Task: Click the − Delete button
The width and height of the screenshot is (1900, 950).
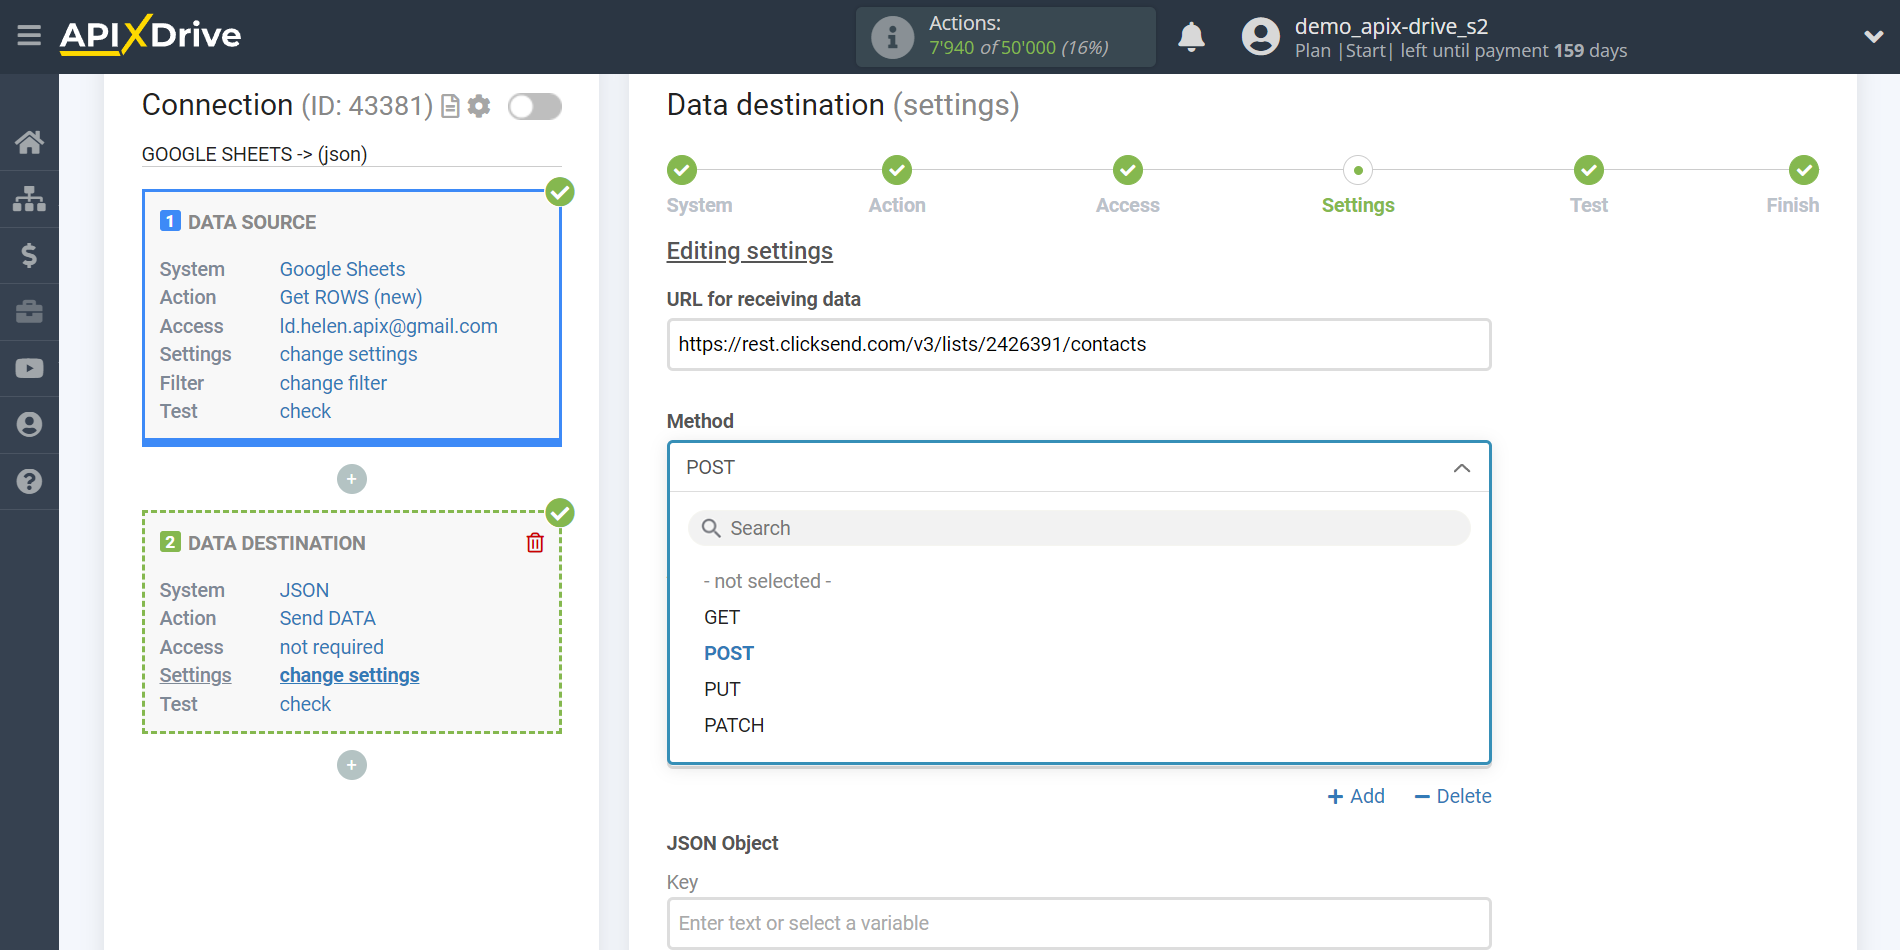Action: (1453, 796)
